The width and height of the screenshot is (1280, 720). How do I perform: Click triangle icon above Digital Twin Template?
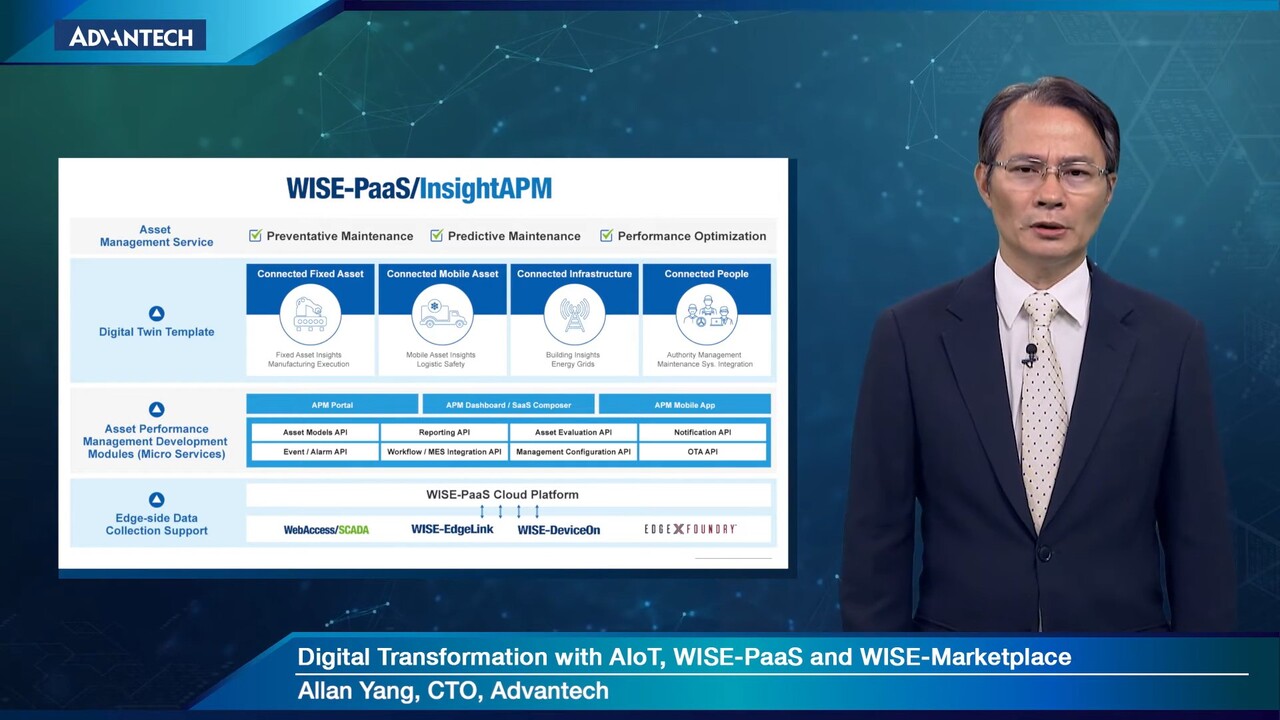[x=156, y=313]
